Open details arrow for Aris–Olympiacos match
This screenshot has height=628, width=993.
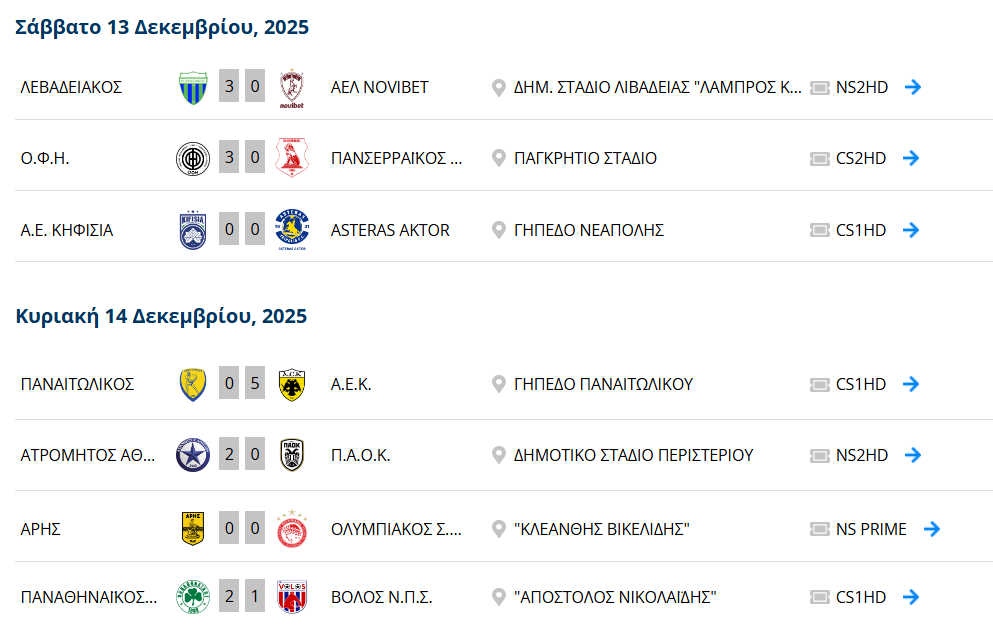point(932,529)
